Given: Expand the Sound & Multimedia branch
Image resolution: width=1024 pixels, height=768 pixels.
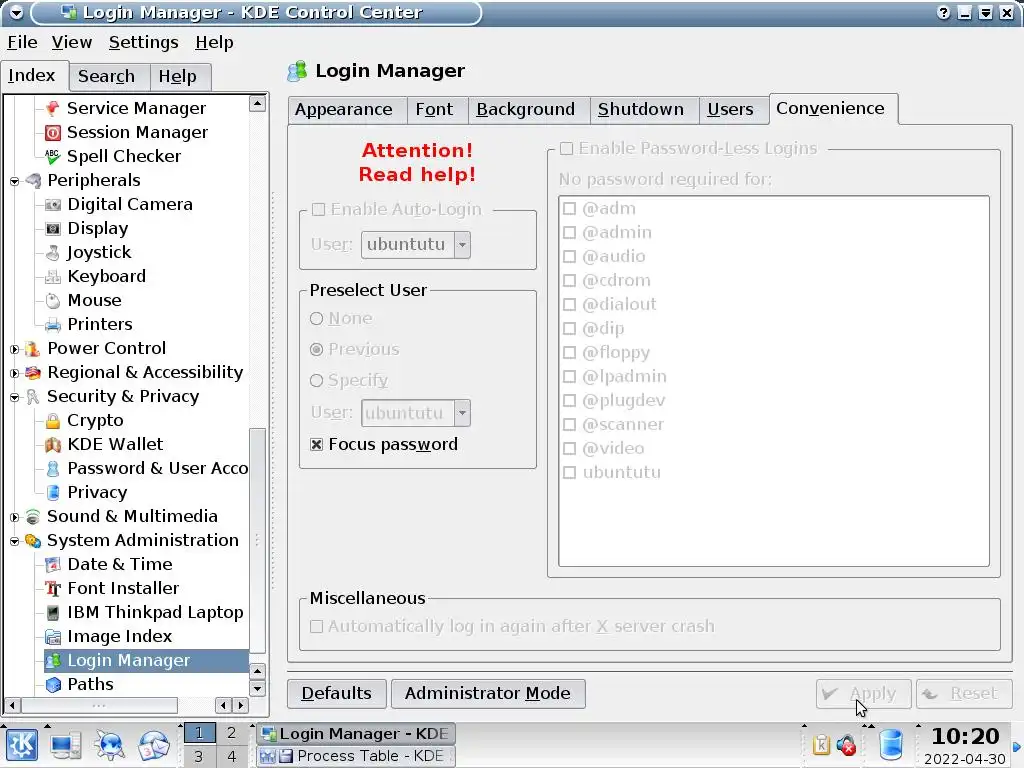Looking at the screenshot, I should (x=14, y=517).
